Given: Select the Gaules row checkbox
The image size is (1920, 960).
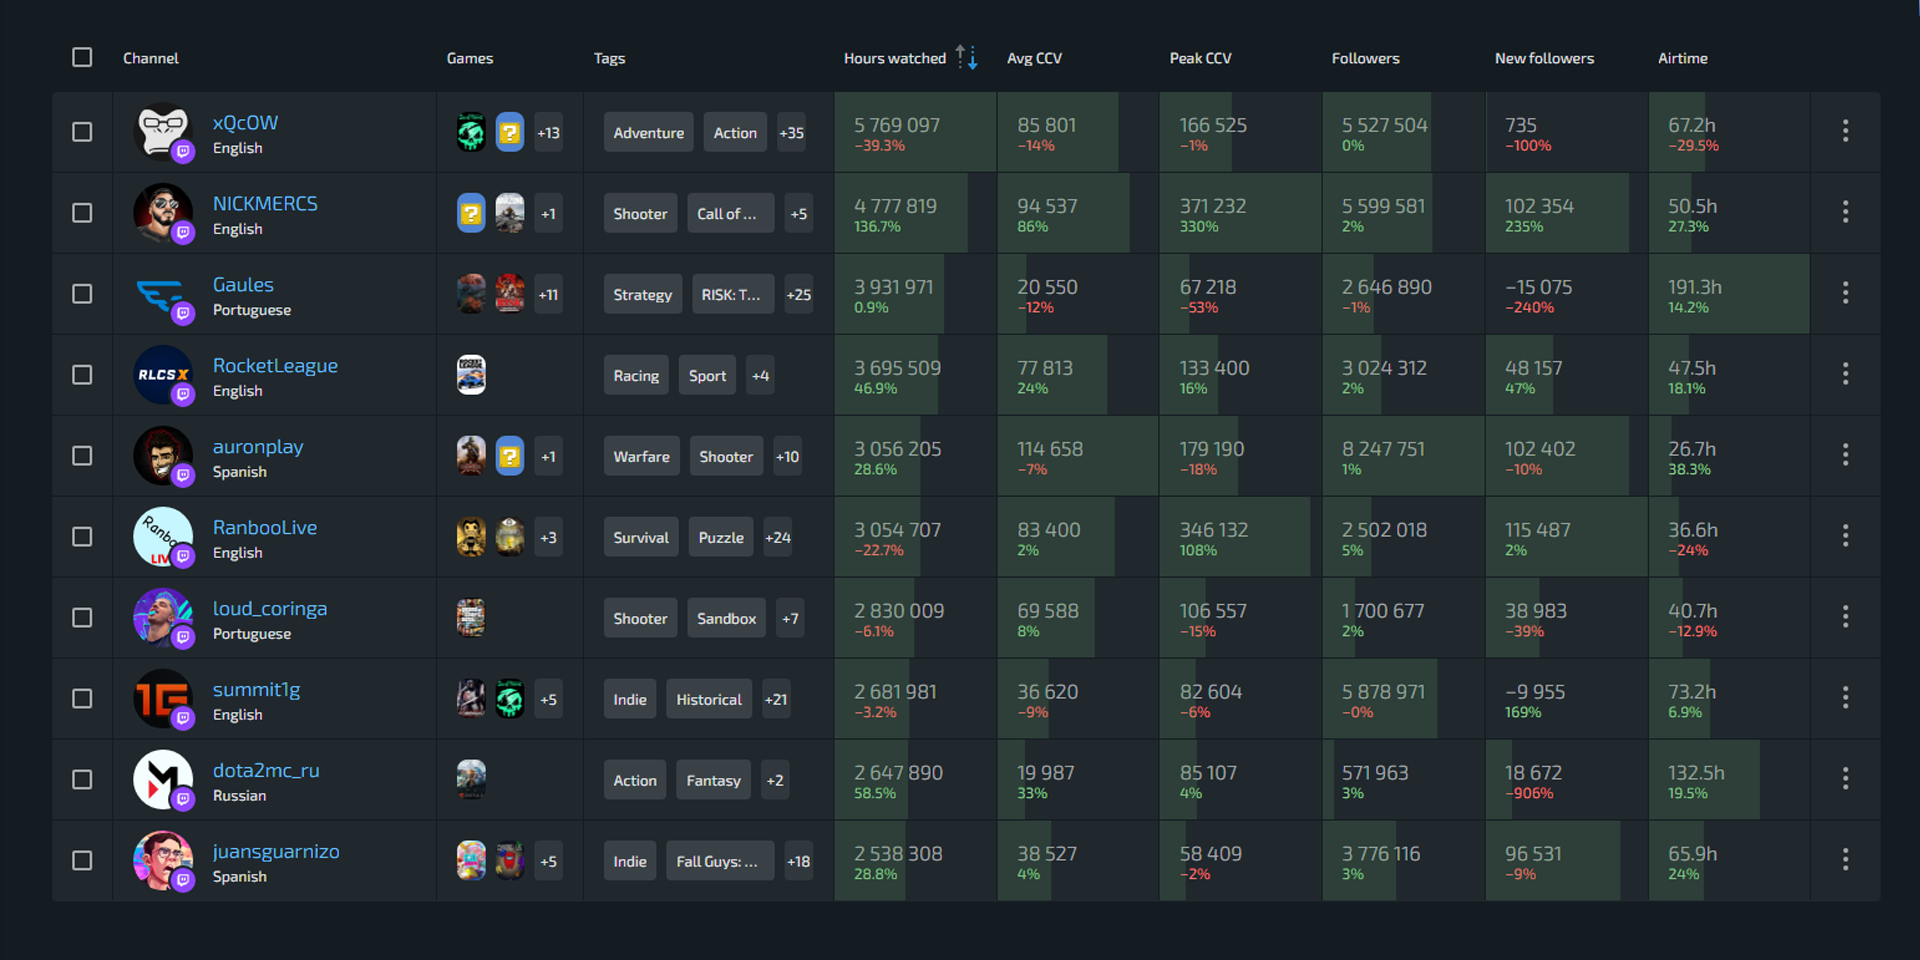Looking at the screenshot, I should [x=82, y=294].
